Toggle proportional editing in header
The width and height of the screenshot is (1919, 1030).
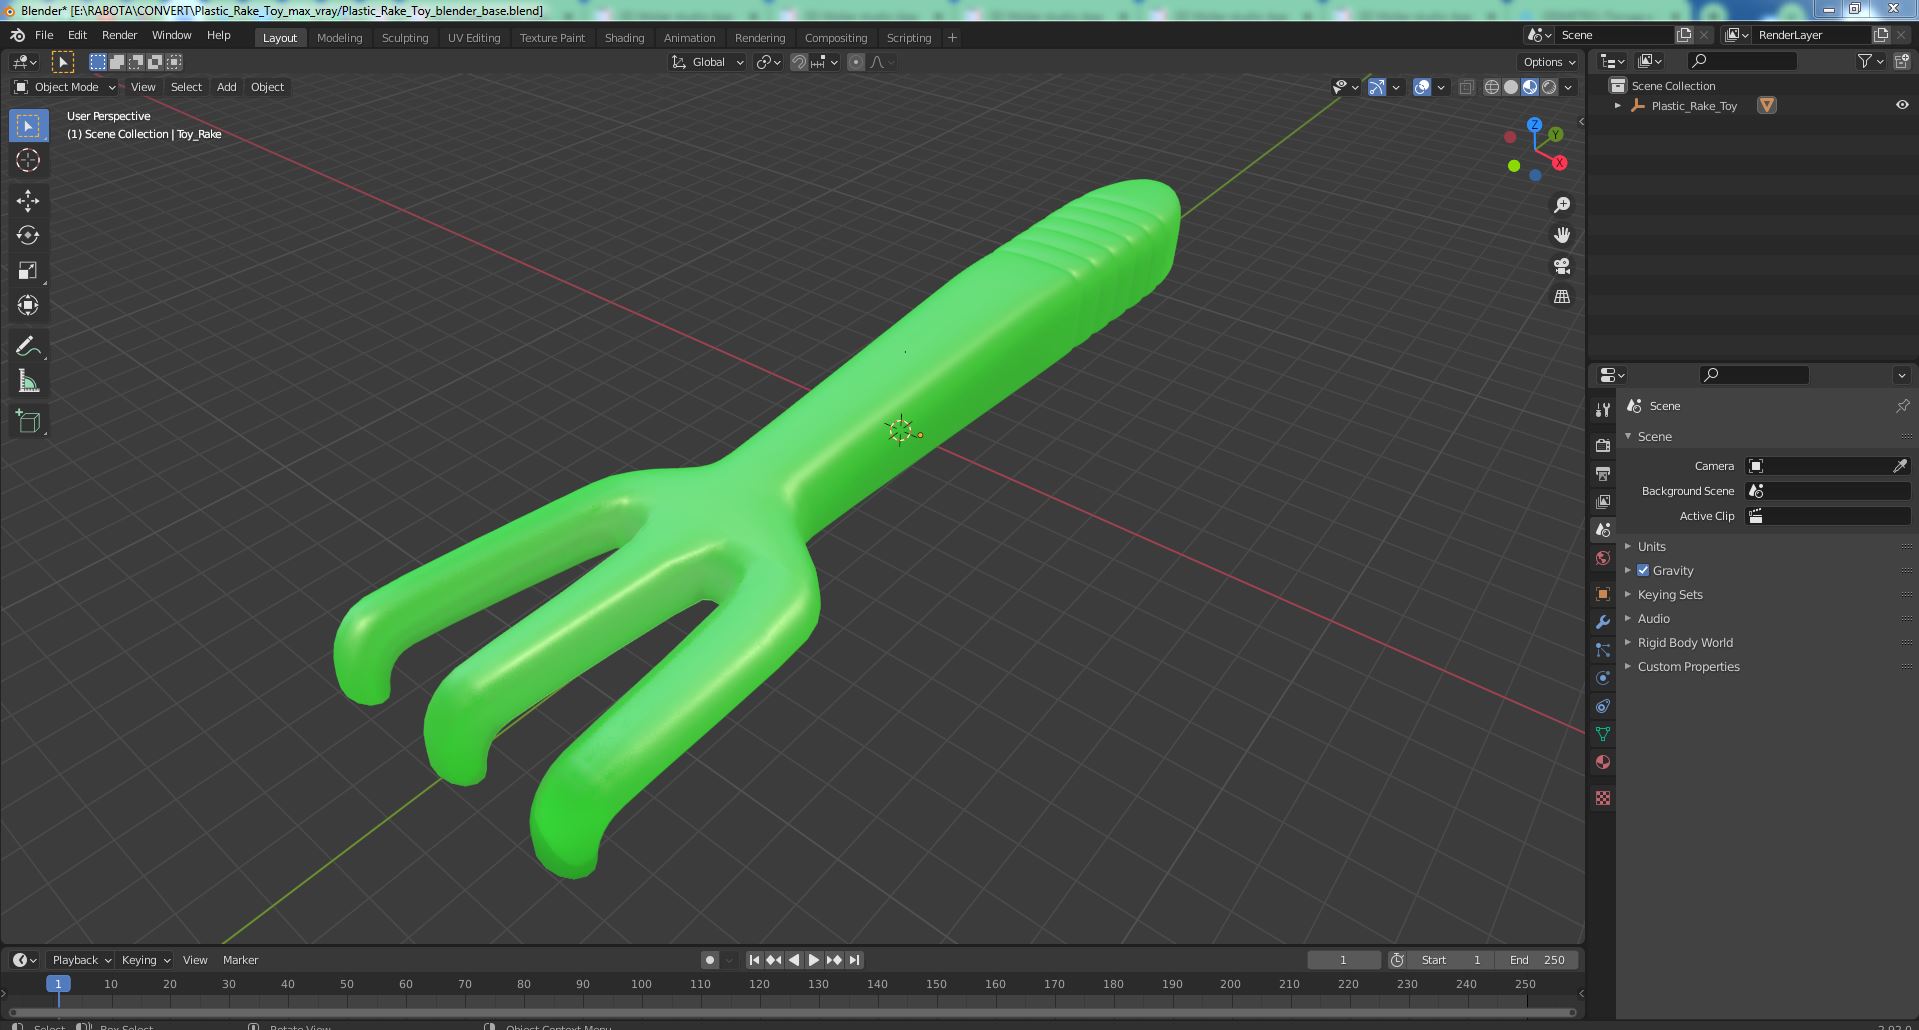coord(856,62)
